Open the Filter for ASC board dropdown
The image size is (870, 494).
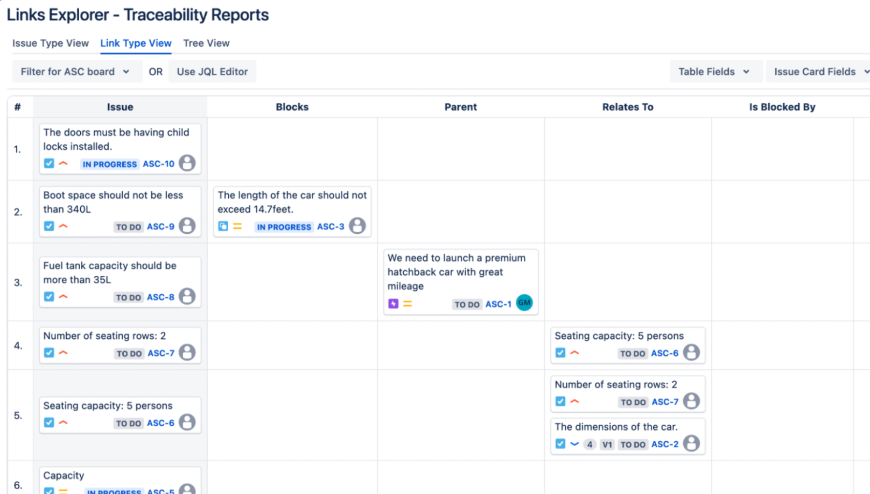[76, 72]
